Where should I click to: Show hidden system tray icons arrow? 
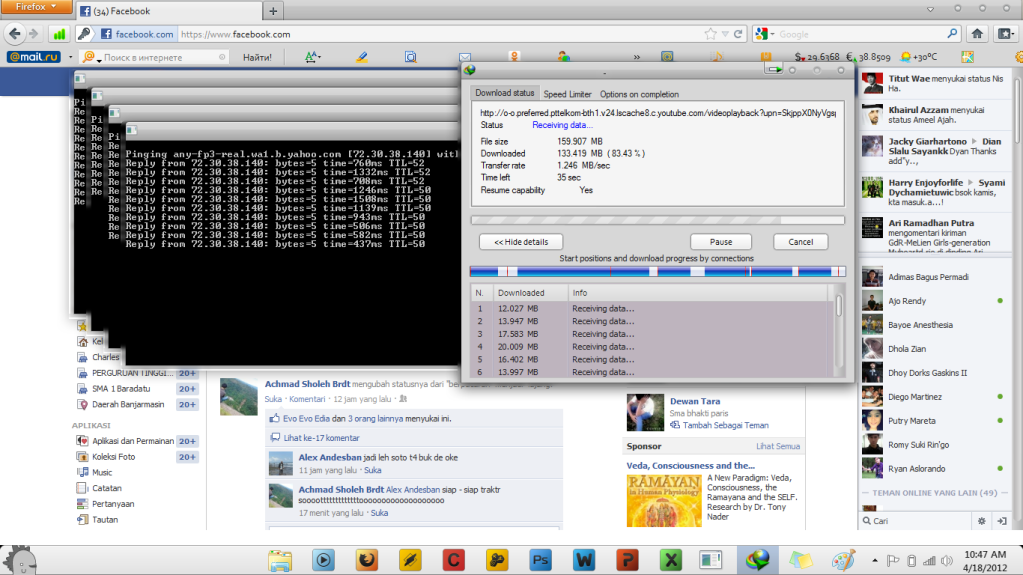pyautogui.click(x=875, y=560)
